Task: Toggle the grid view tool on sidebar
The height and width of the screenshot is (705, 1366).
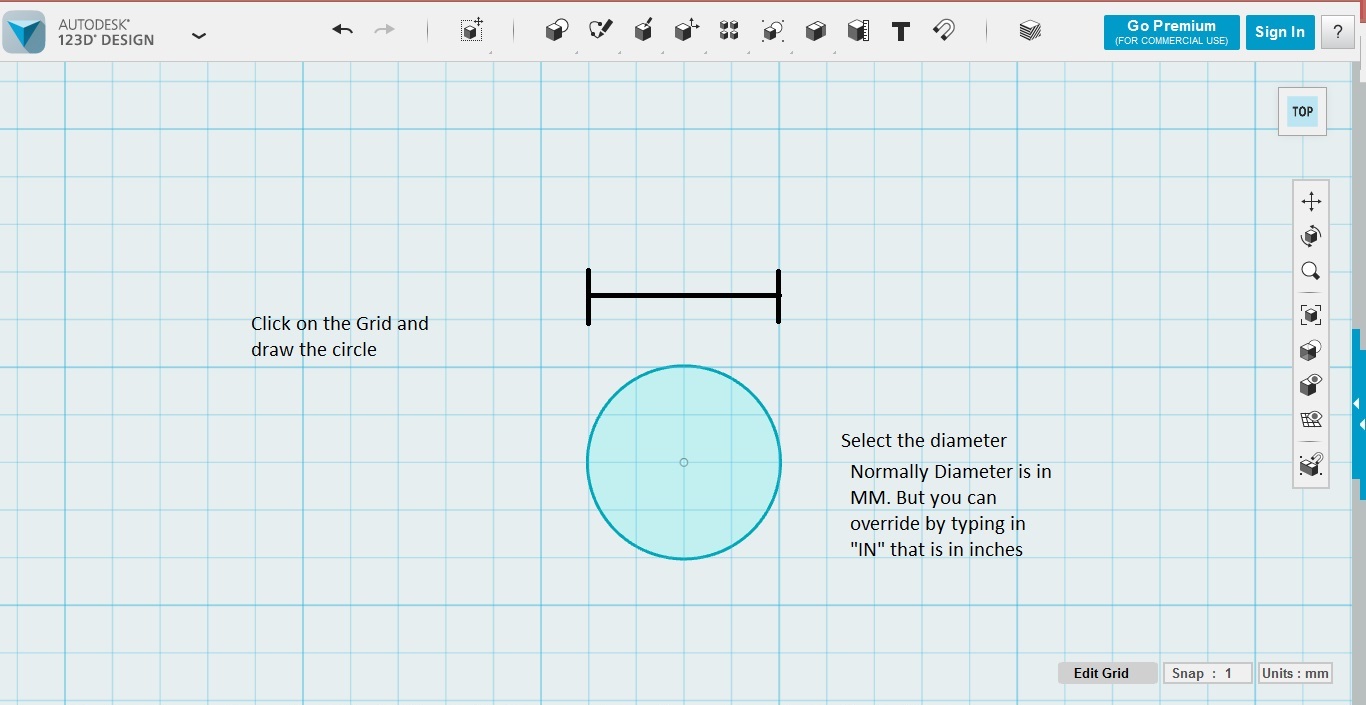Action: pos(1311,419)
